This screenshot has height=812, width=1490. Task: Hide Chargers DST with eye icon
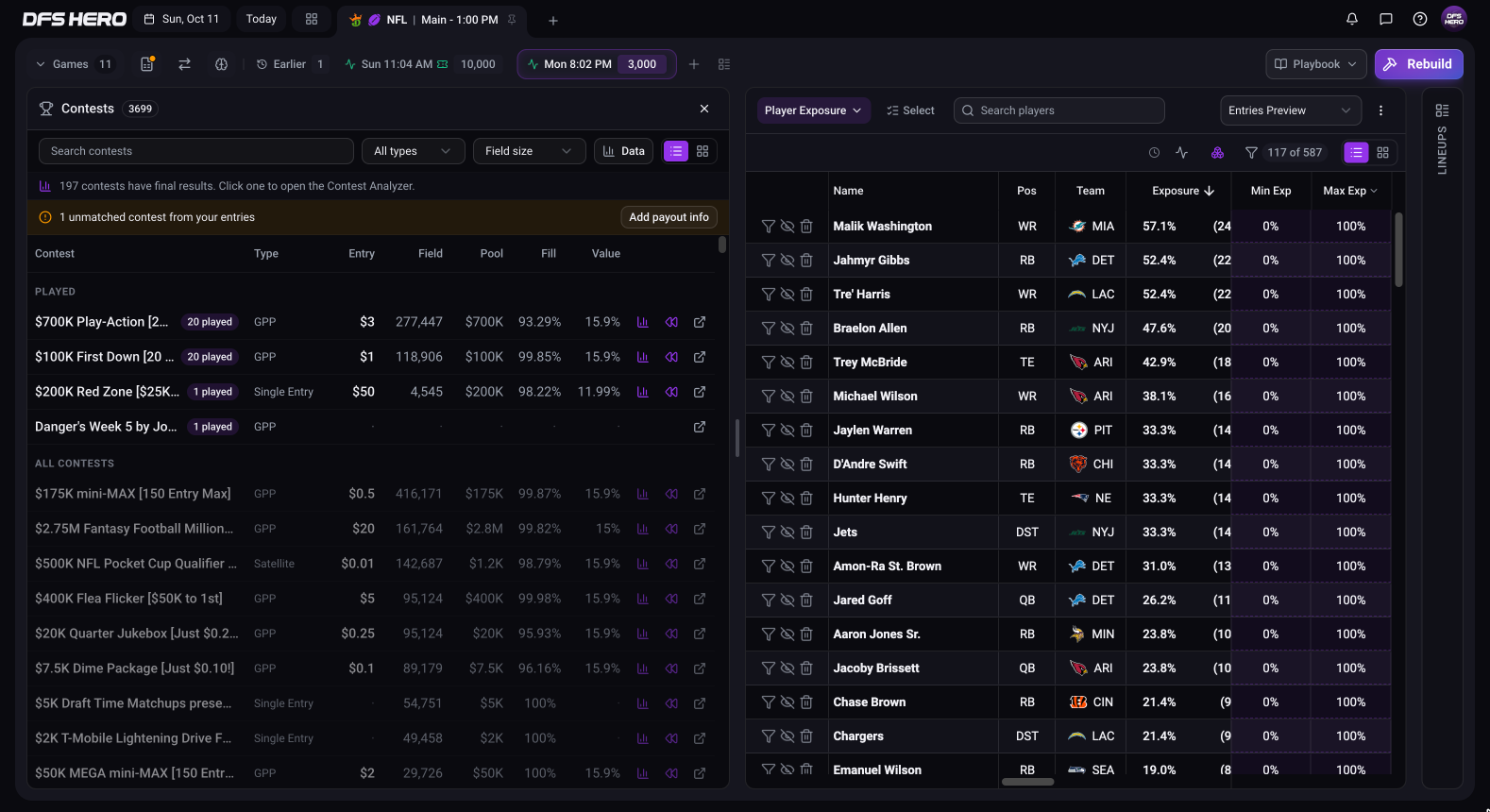[x=787, y=736]
